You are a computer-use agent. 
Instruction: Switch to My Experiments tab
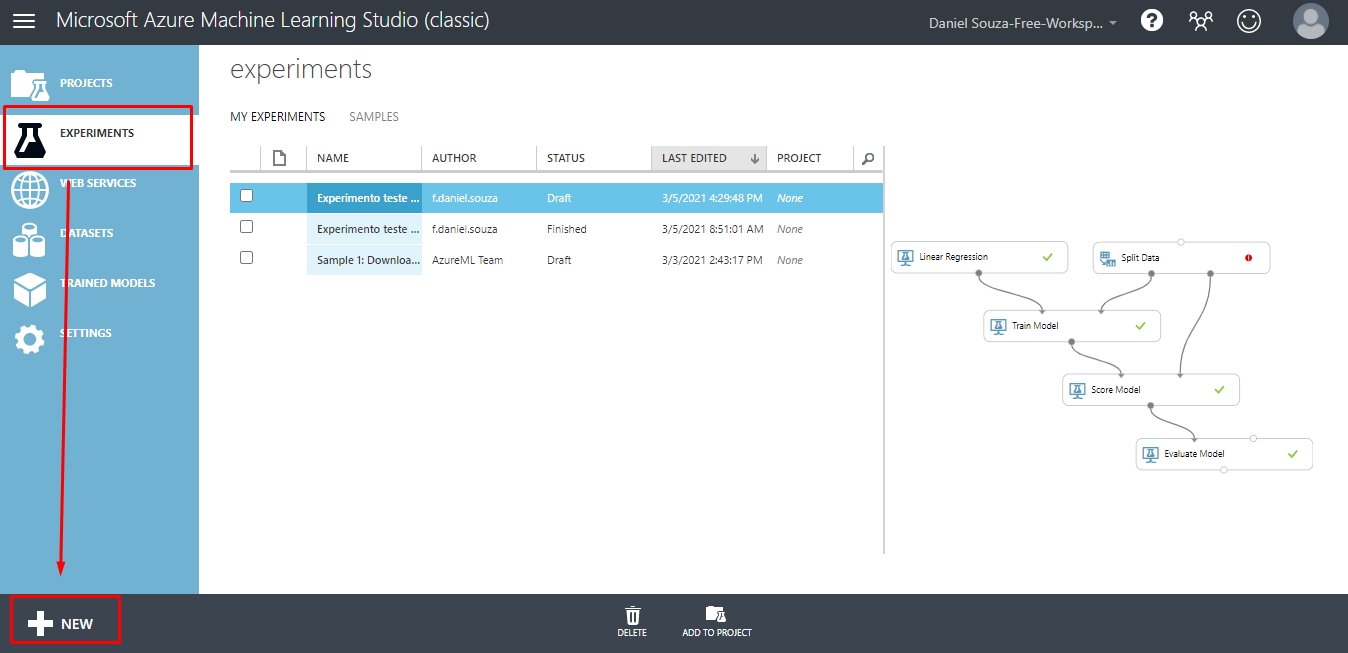(278, 117)
